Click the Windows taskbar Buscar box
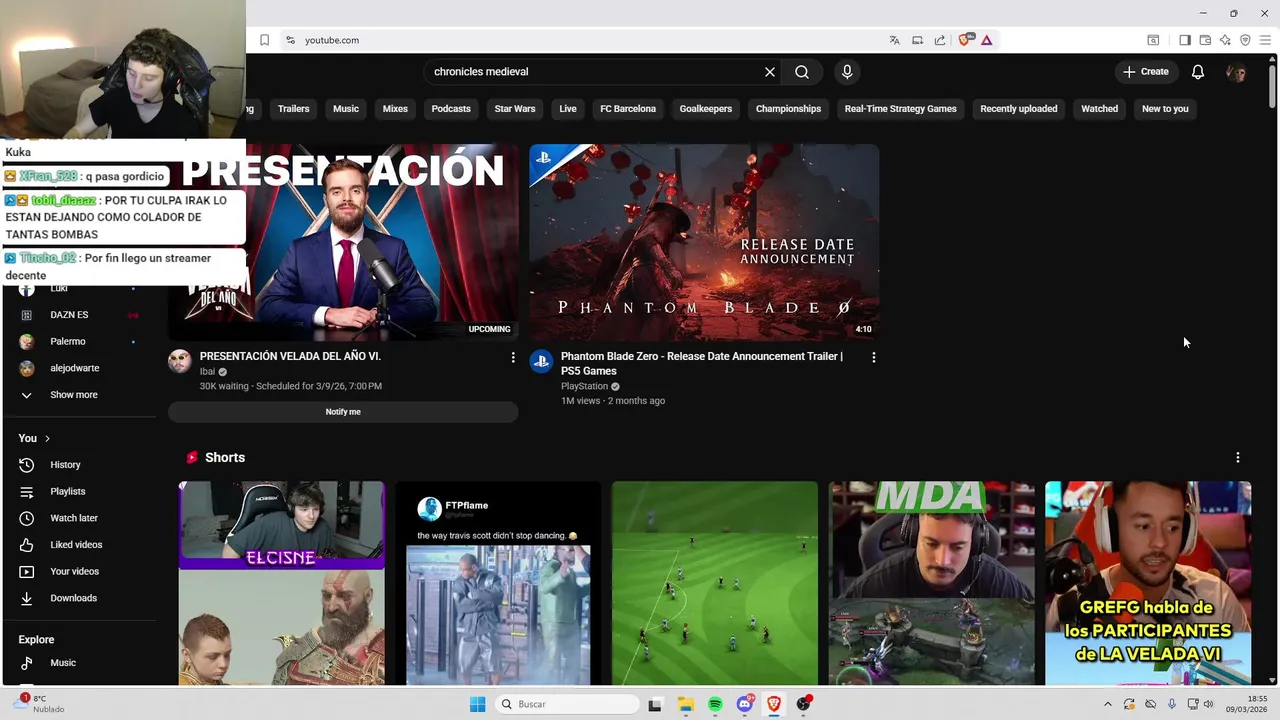Viewport: 1280px width, 720px height. pos(568,704)
